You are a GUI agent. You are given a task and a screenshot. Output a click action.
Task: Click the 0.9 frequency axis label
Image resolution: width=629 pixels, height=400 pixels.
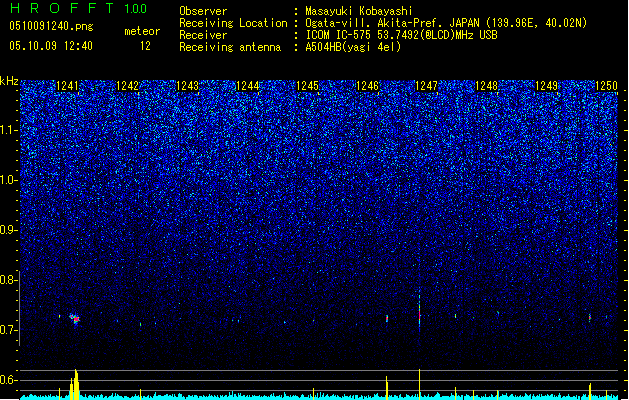[x=9, y=230]
